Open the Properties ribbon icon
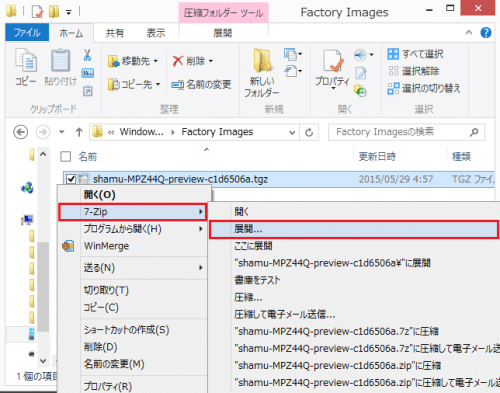500x393 pixels. pyautogui.click(x=332, y=61)
